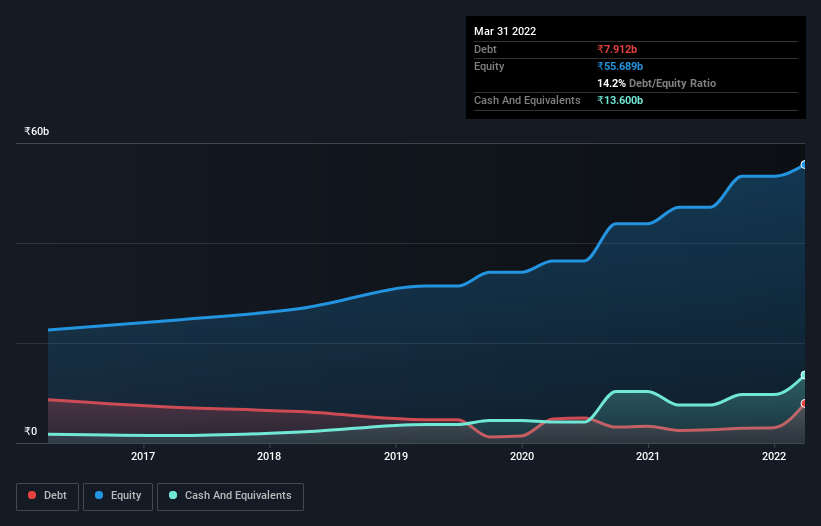821x526 pixels.
Task: Click the 2017 x-axis label
Action: click(143, 456)
